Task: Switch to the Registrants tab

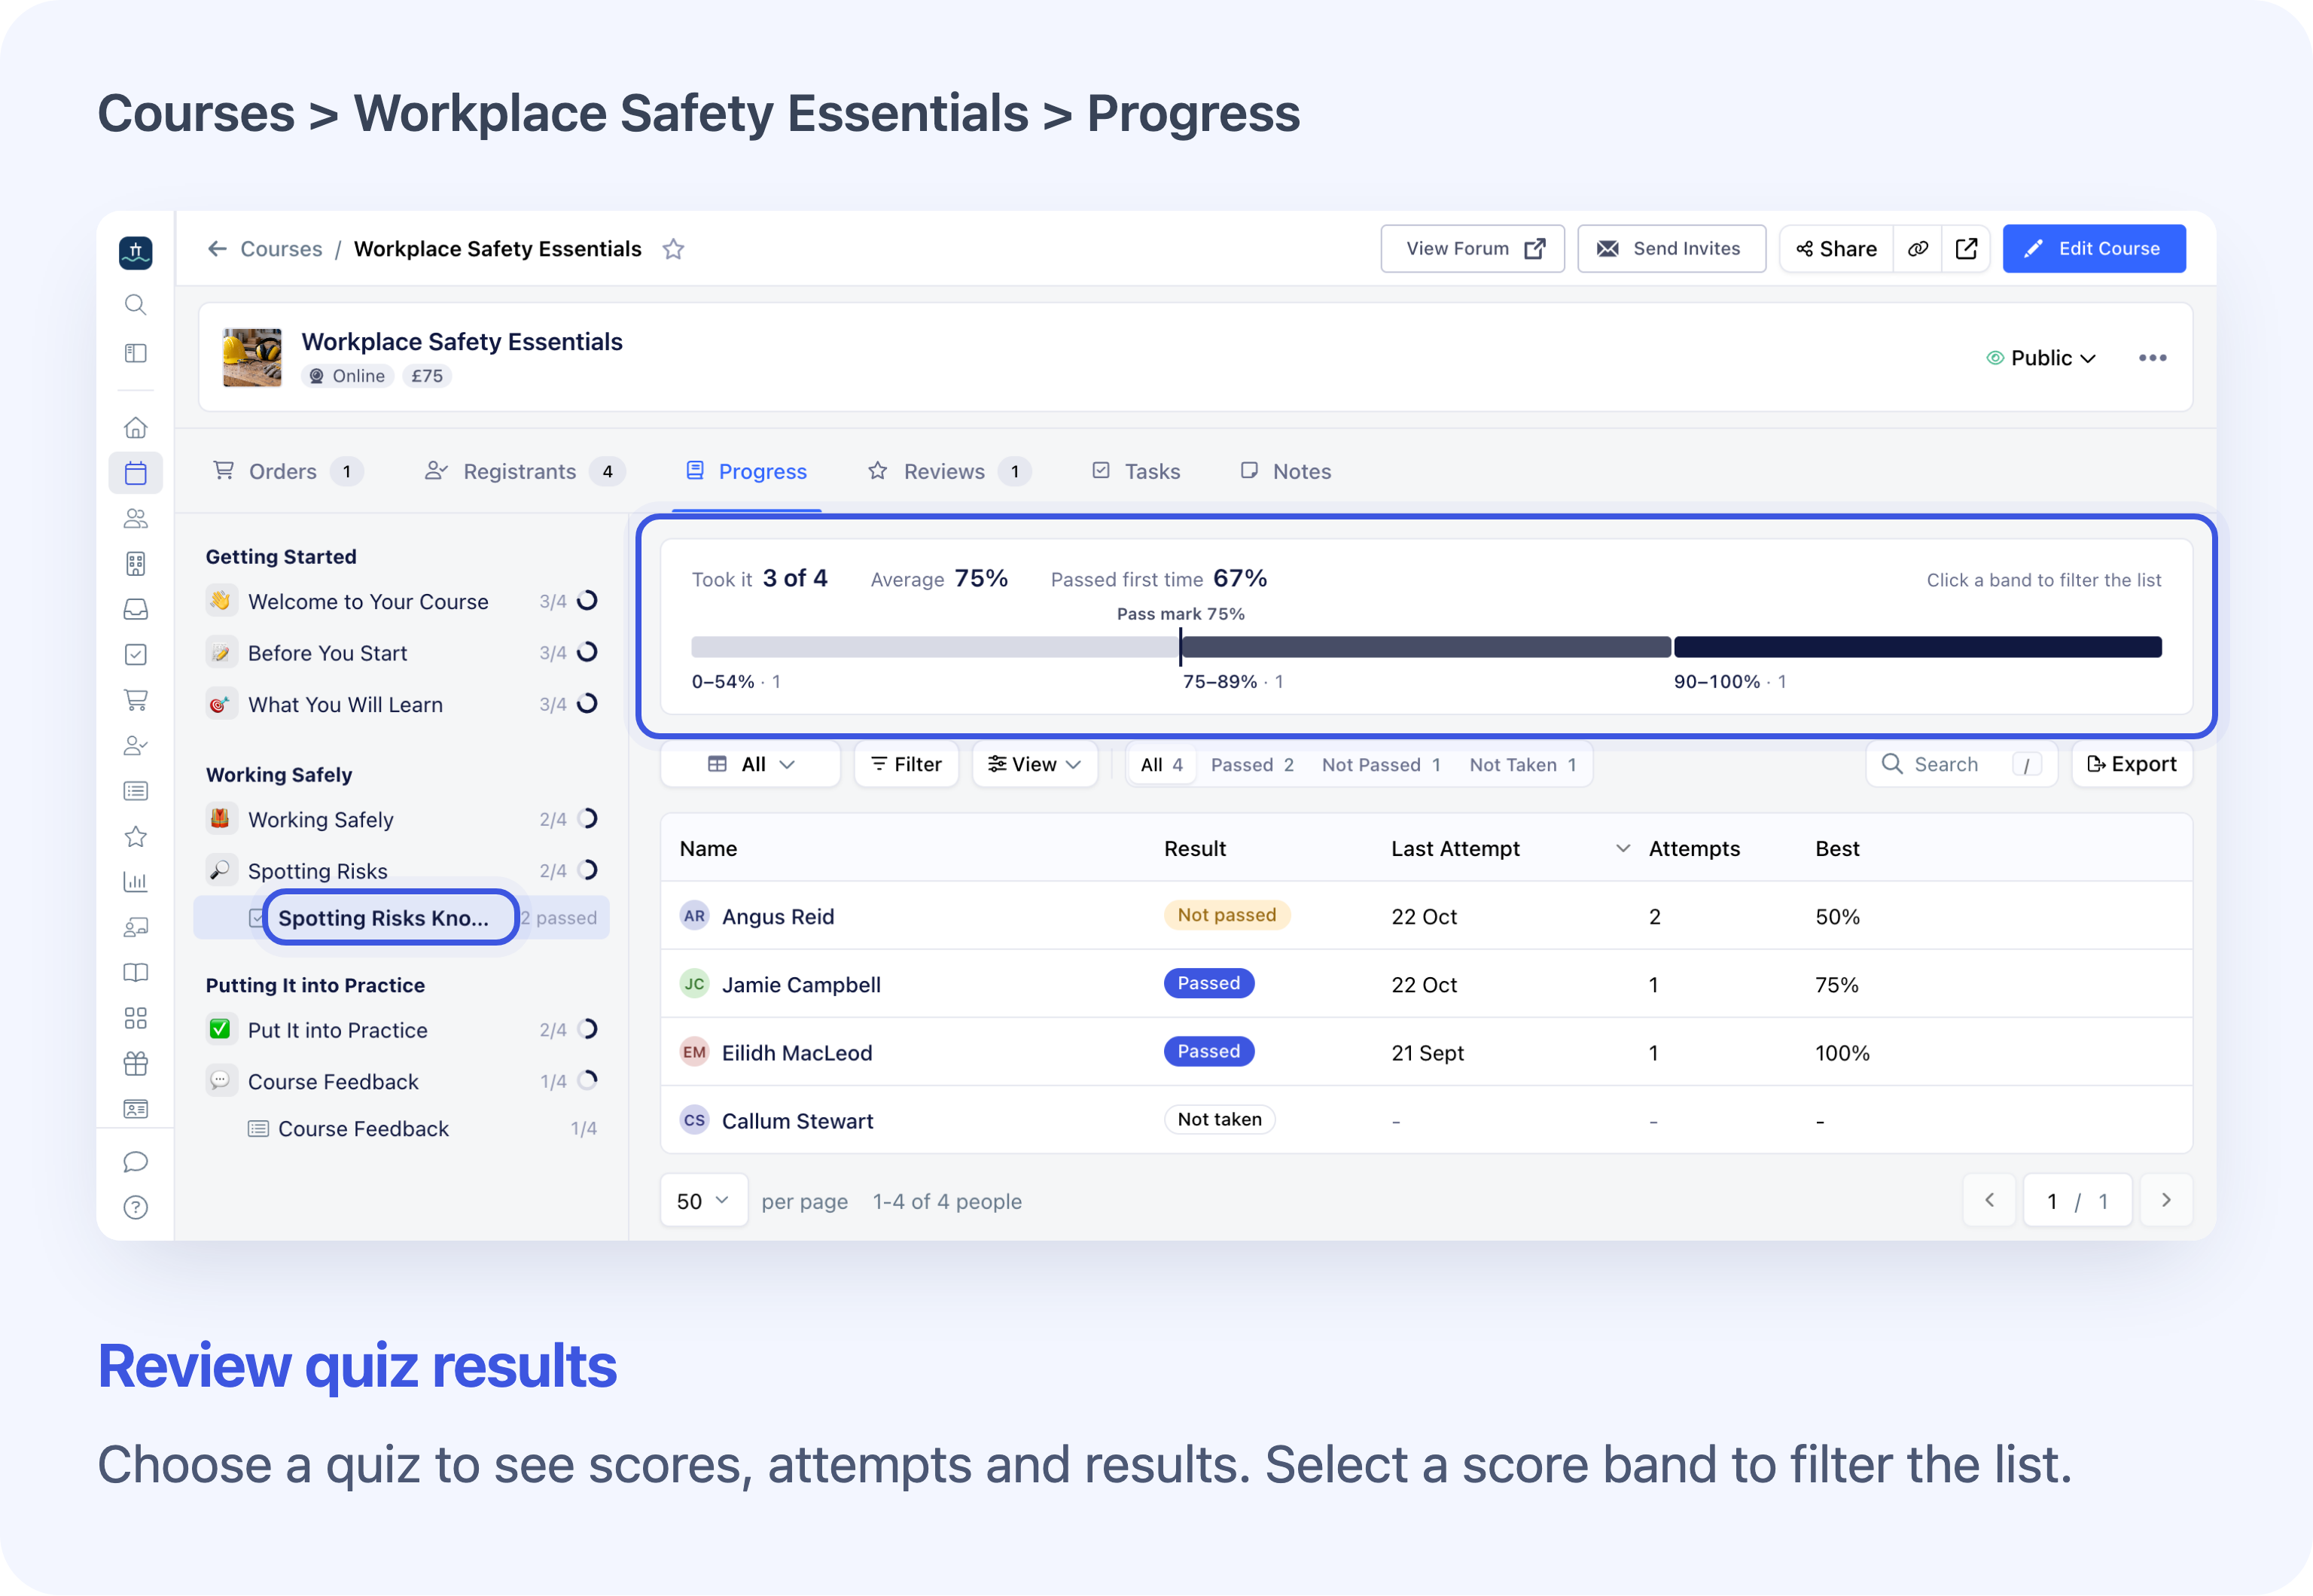Action: (525, 471)
